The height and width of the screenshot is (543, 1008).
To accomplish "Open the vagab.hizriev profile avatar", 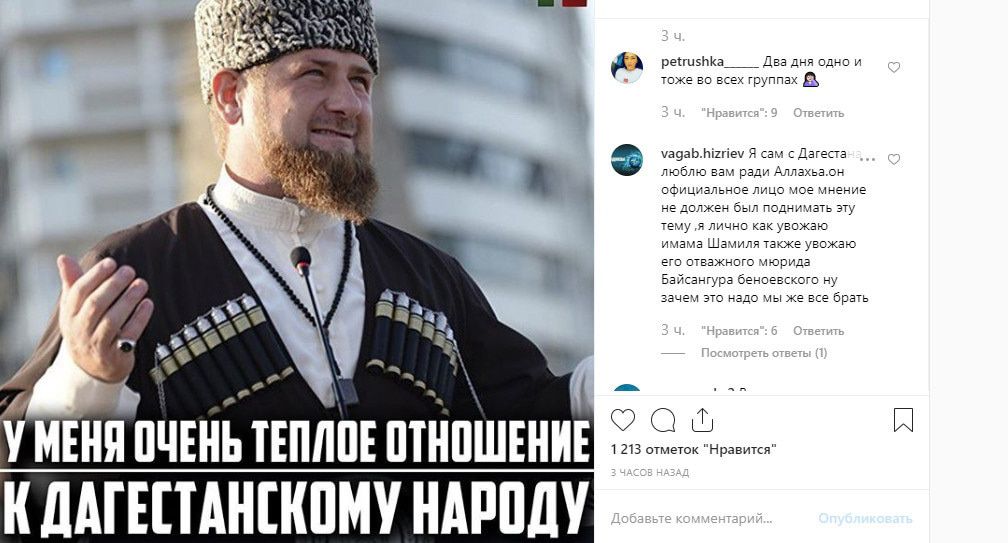I will pos(627,159).
